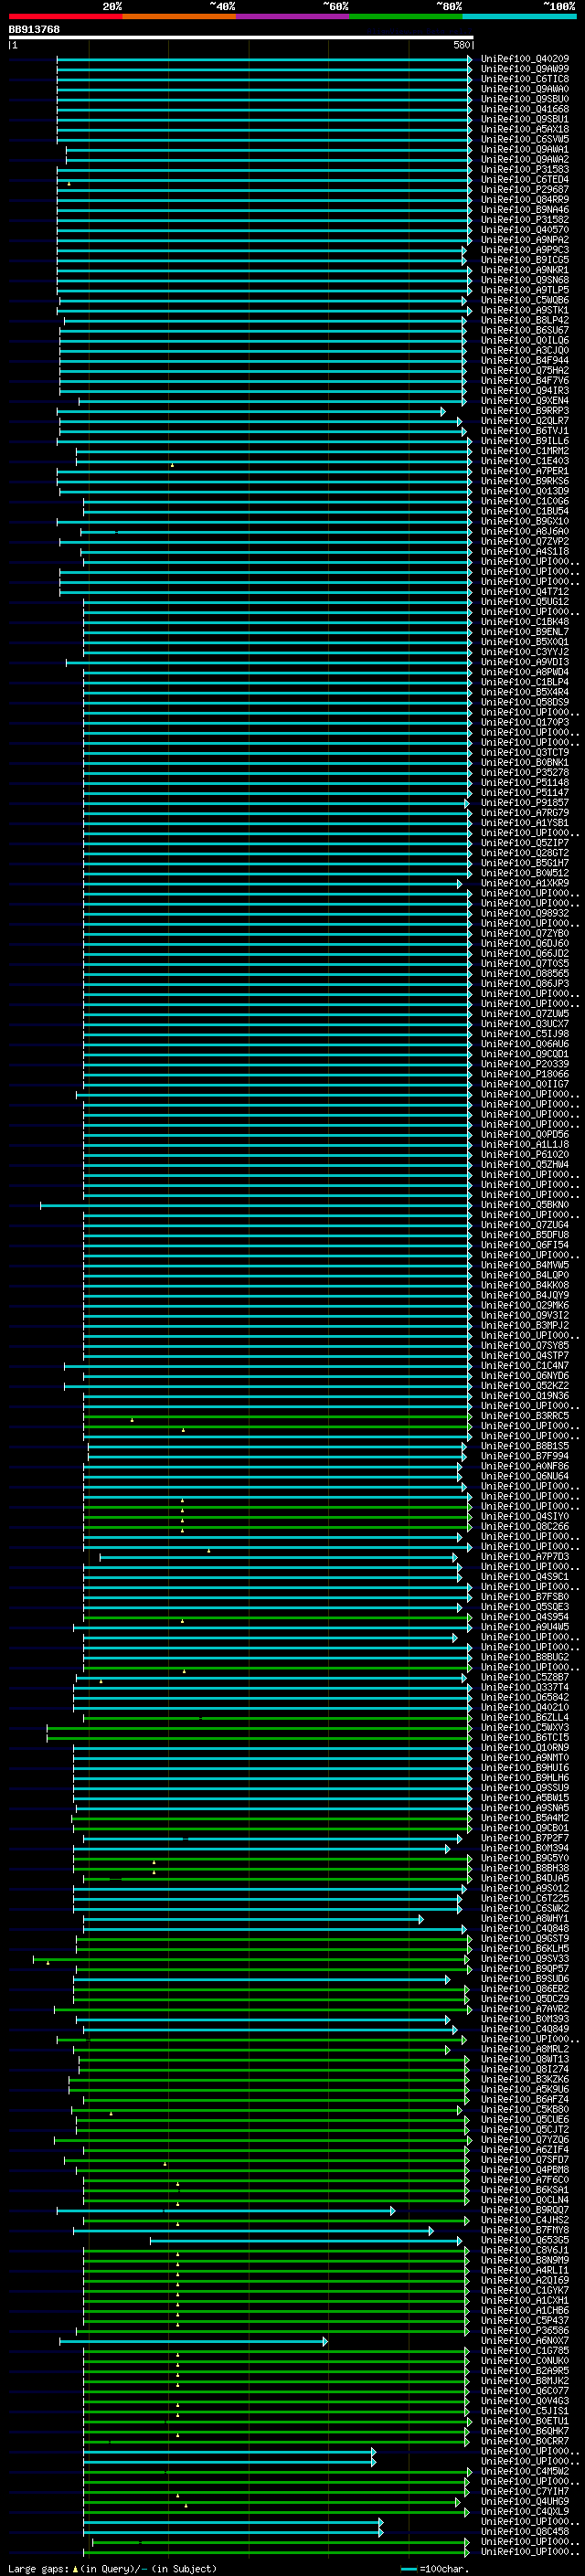Click the cyan alignment bar for UniRef100_B9RRP3

251,411
